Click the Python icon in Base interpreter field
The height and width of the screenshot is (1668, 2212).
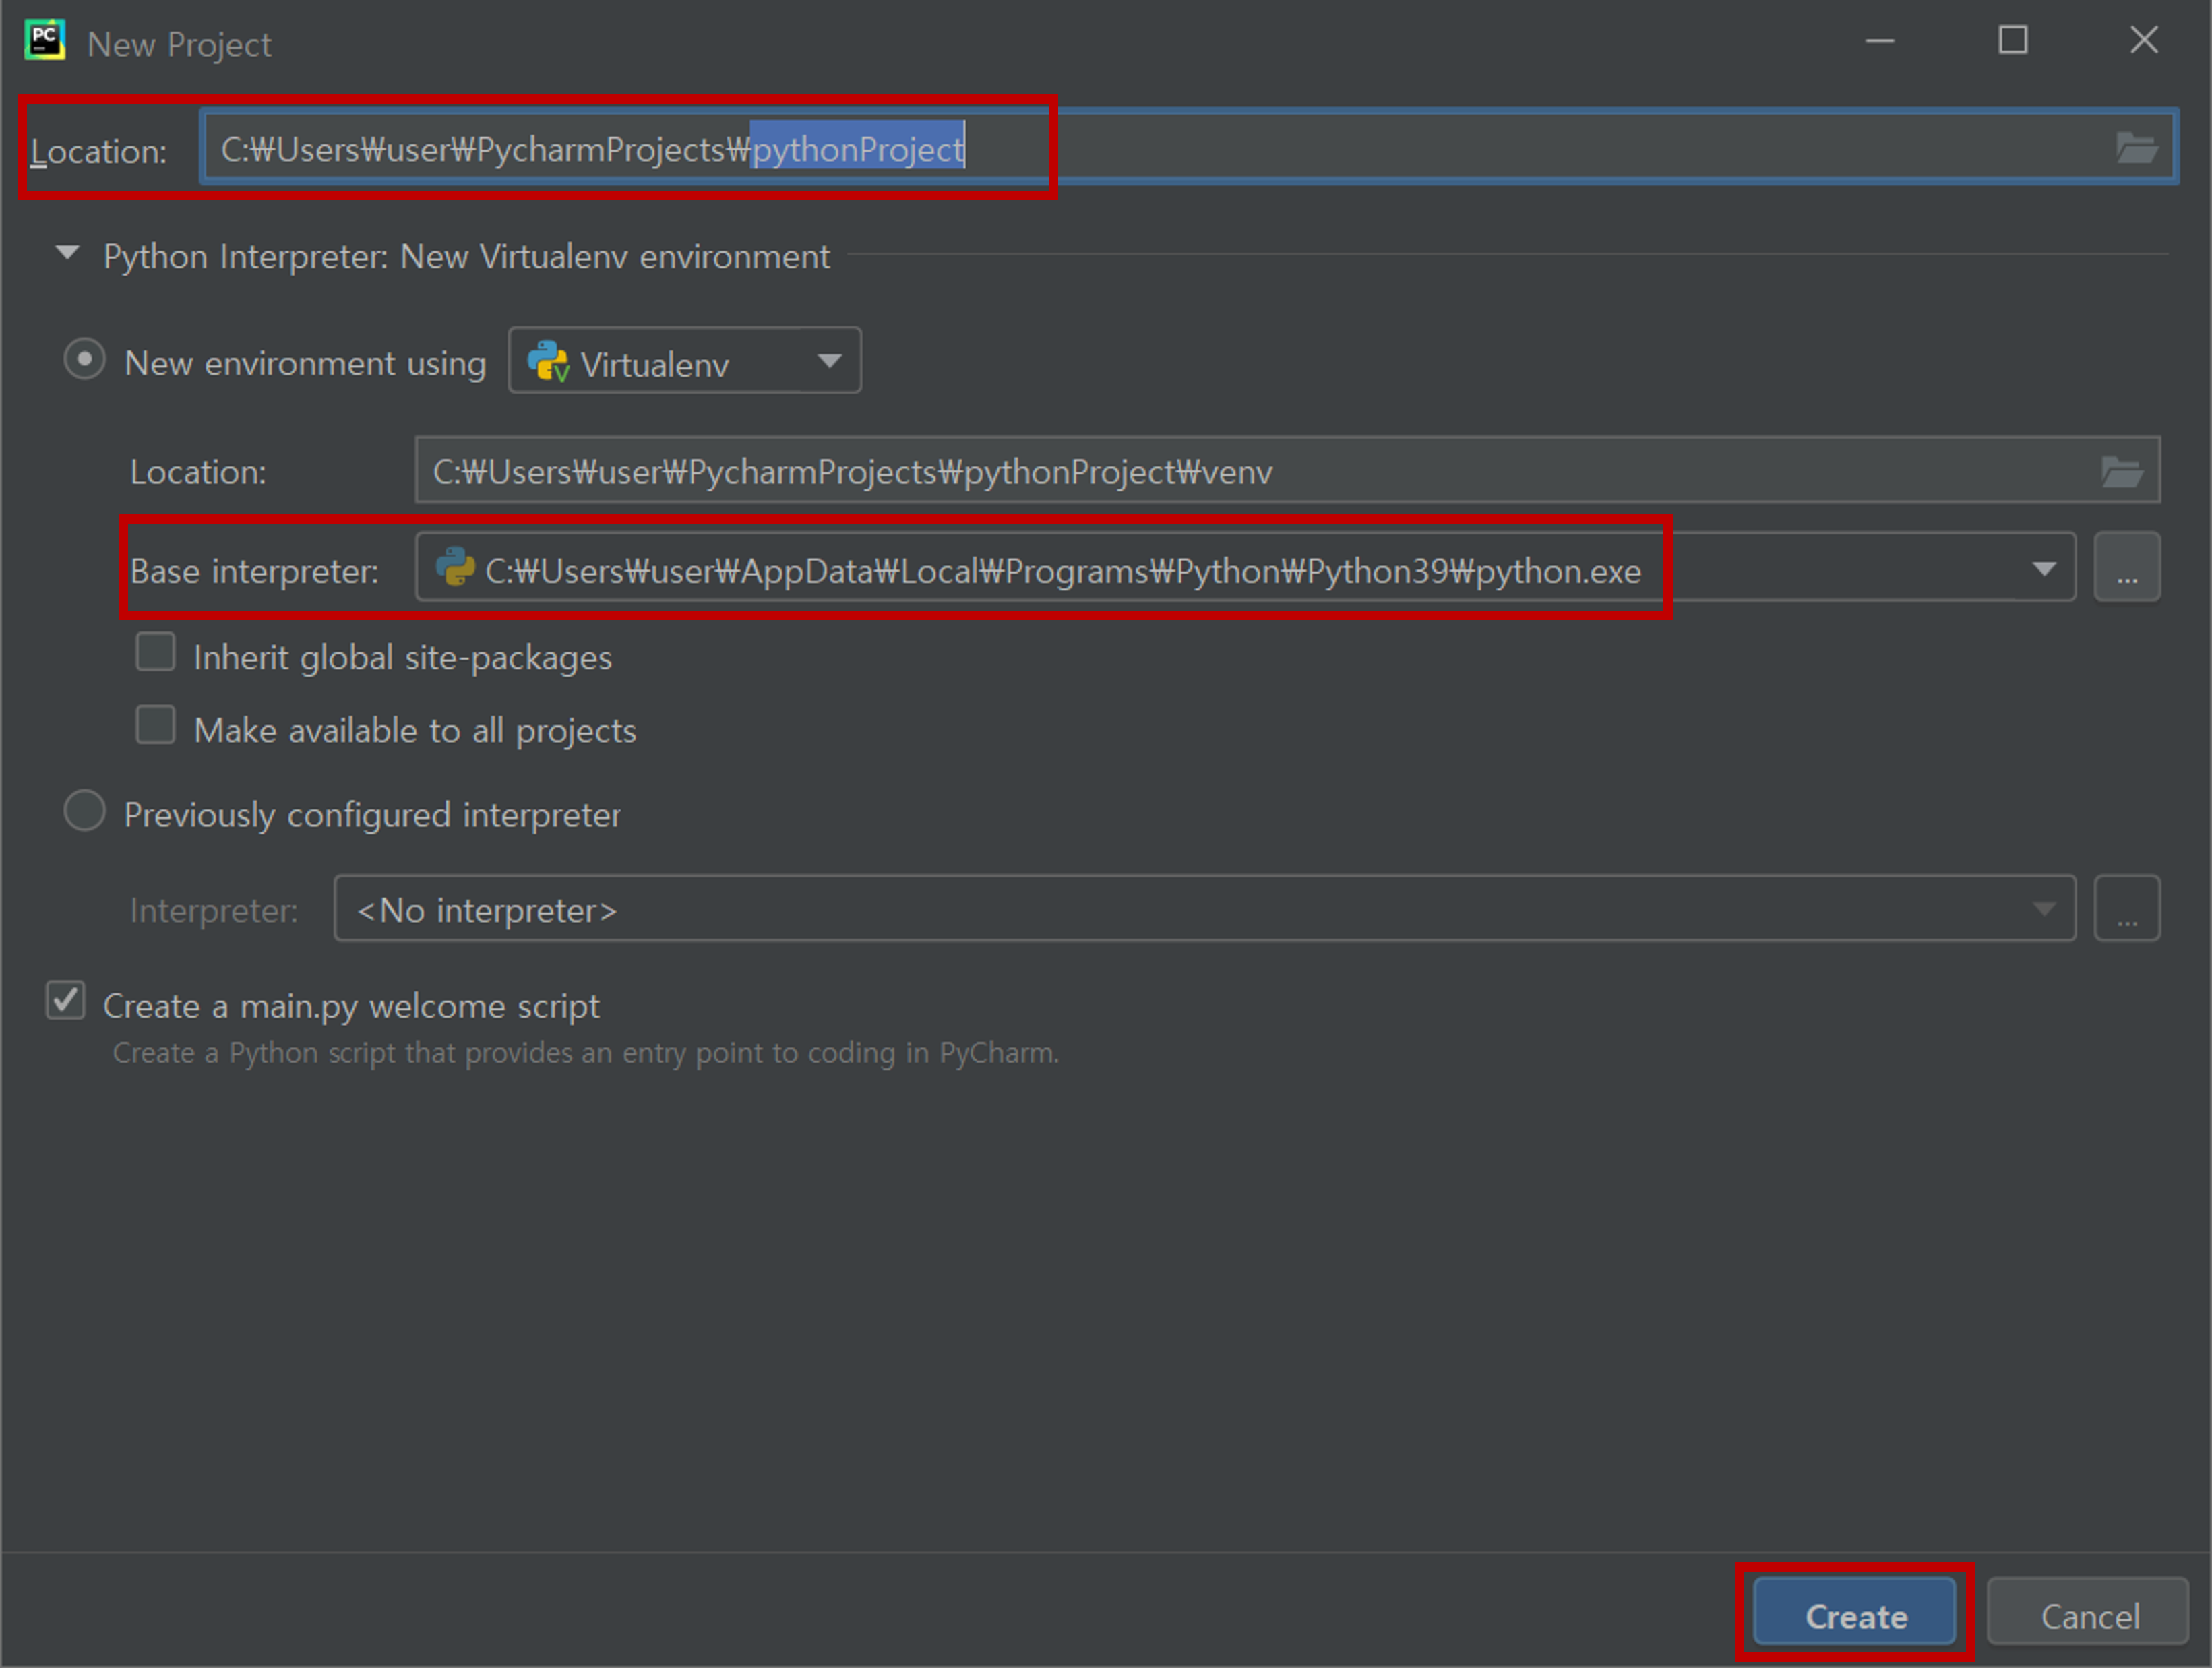pos(455,568)
